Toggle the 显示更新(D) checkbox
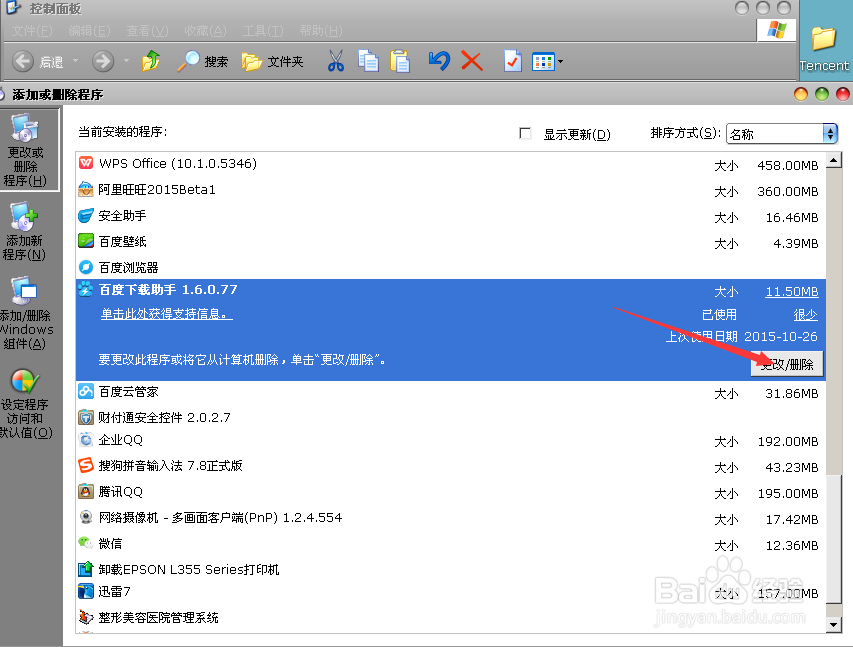 [x=525, y=133]
